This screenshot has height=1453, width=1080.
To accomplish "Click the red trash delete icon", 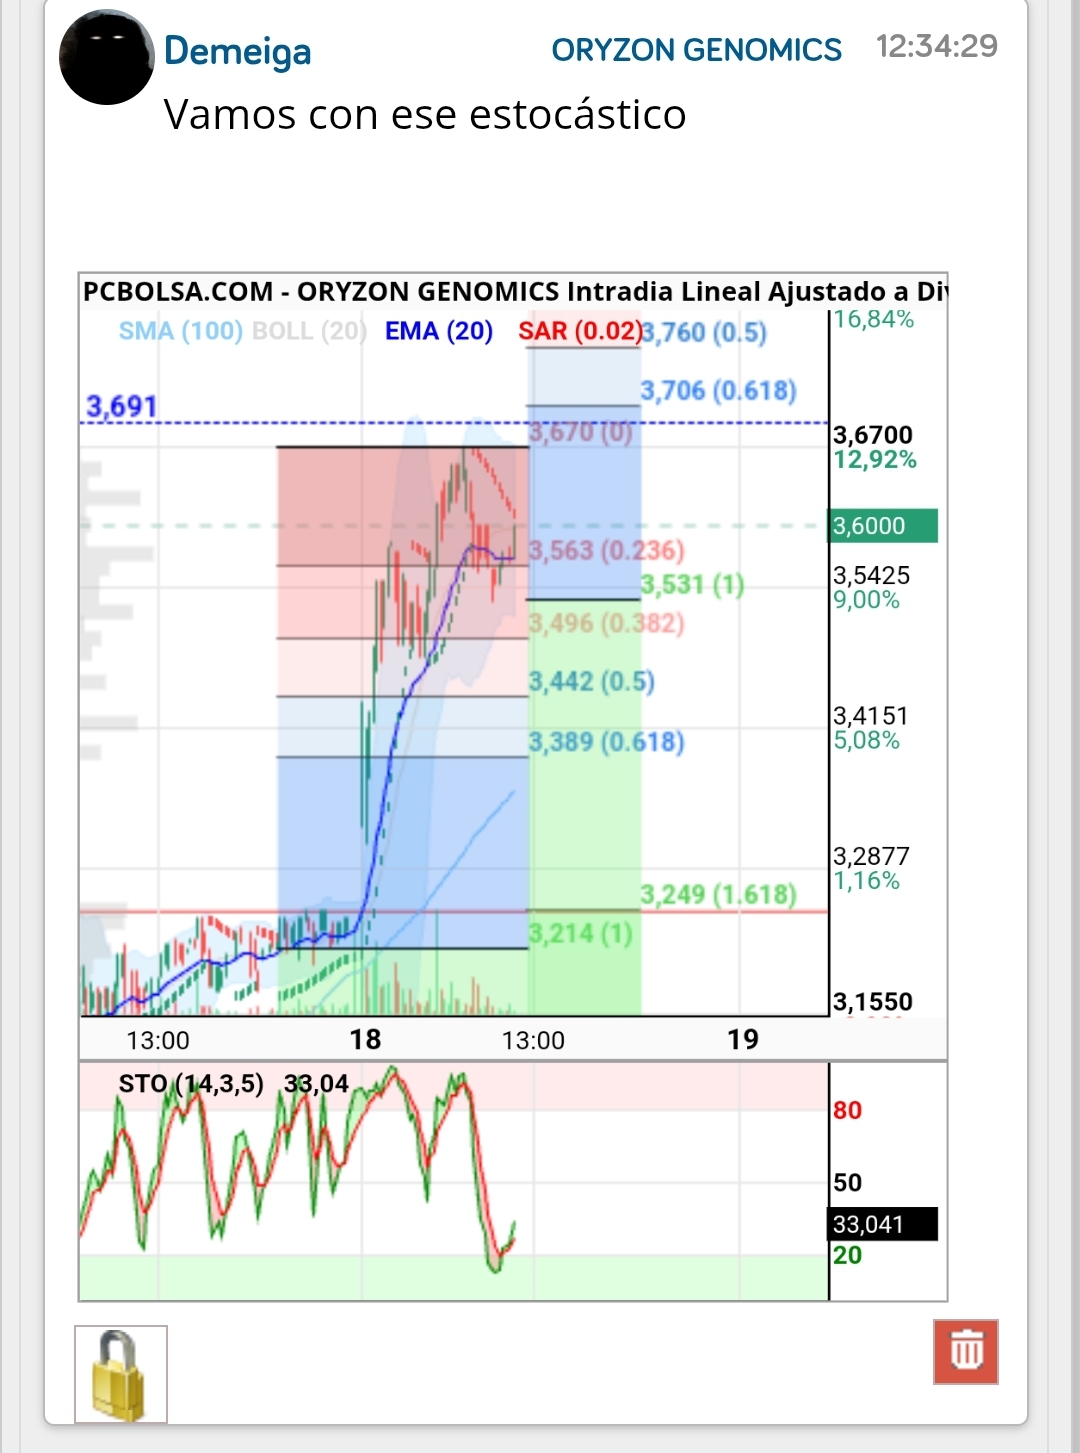I will coord(965,1351).
